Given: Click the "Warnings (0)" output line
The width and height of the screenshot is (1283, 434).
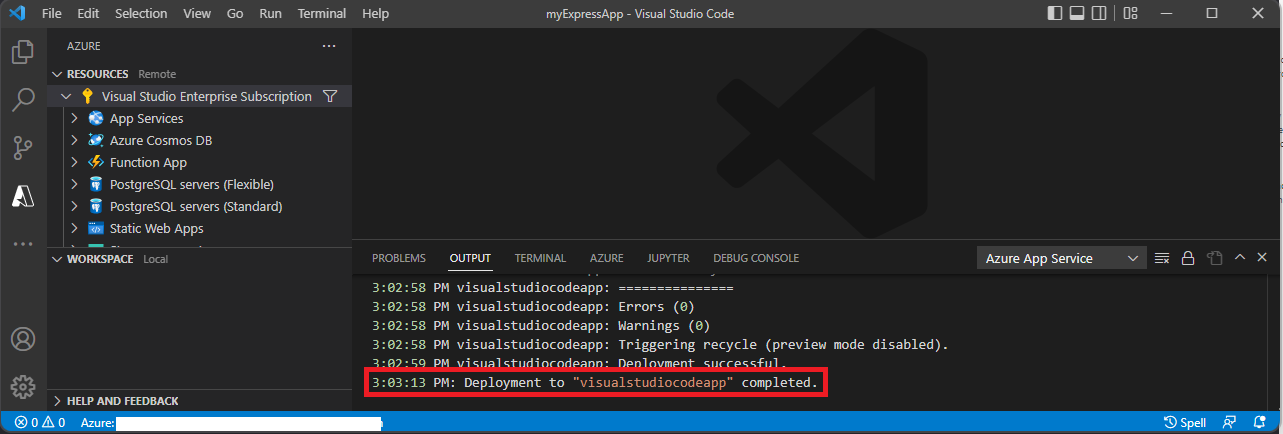Looking at the screenshot, I should tap(541, 325).
